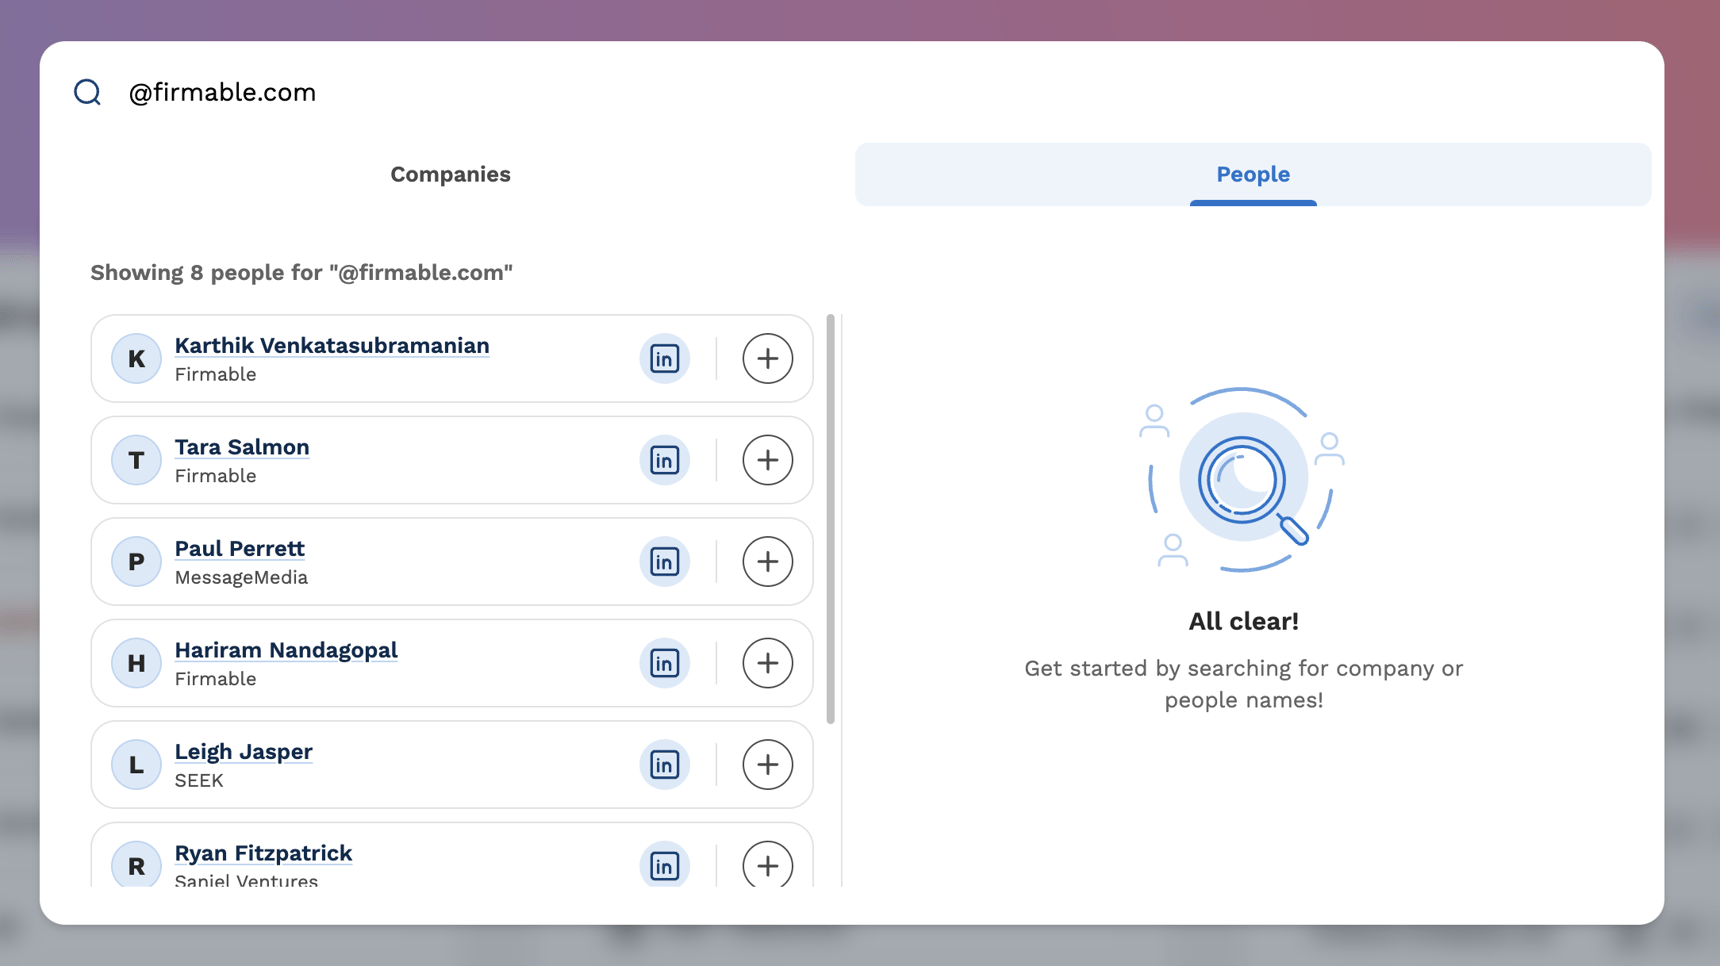Click the search magnifier icon
The width and height of the screenshot is (1720, 966).
click(88, 92)
